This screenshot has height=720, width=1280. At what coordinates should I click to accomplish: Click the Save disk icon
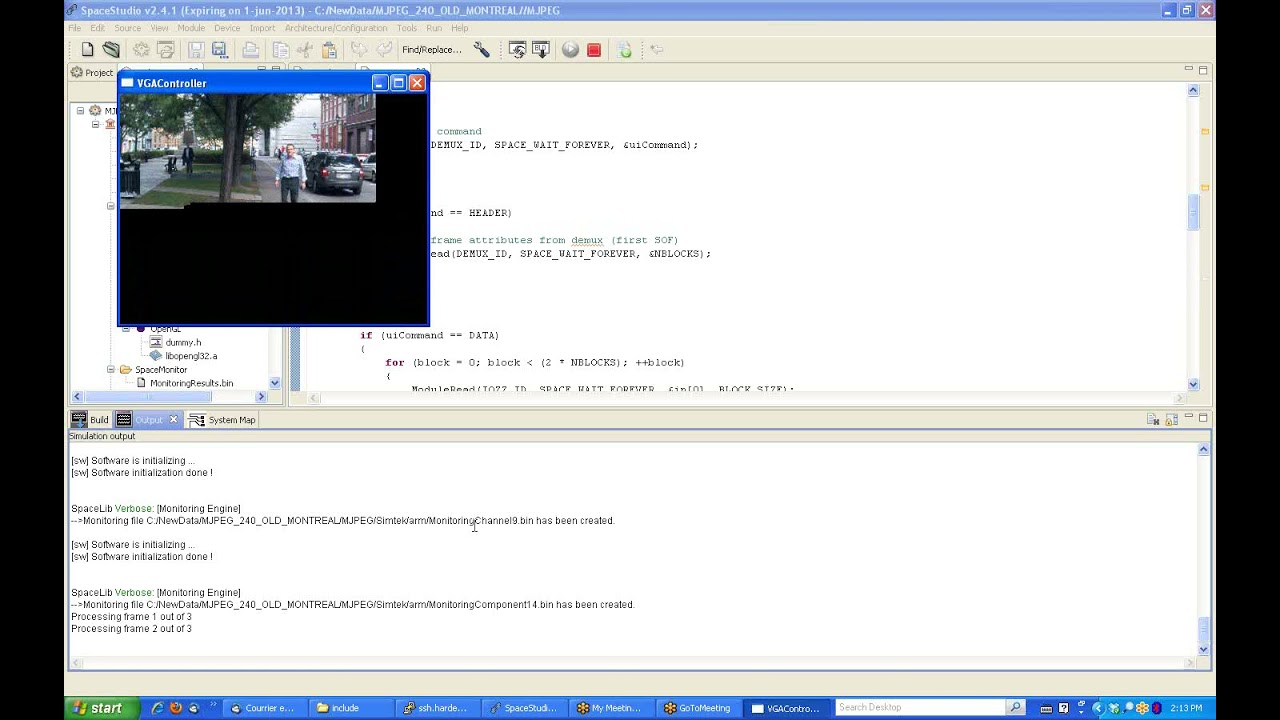(195, 49)
